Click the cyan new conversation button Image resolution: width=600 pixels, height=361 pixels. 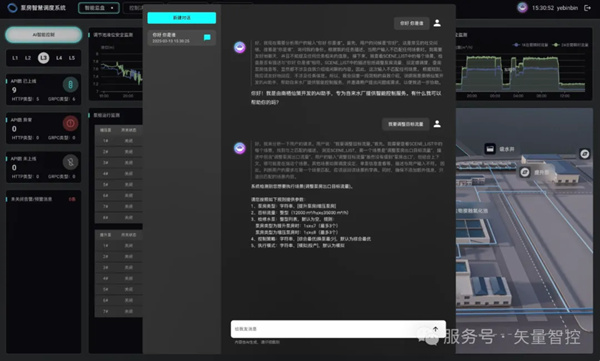click(x=181, y=18)
